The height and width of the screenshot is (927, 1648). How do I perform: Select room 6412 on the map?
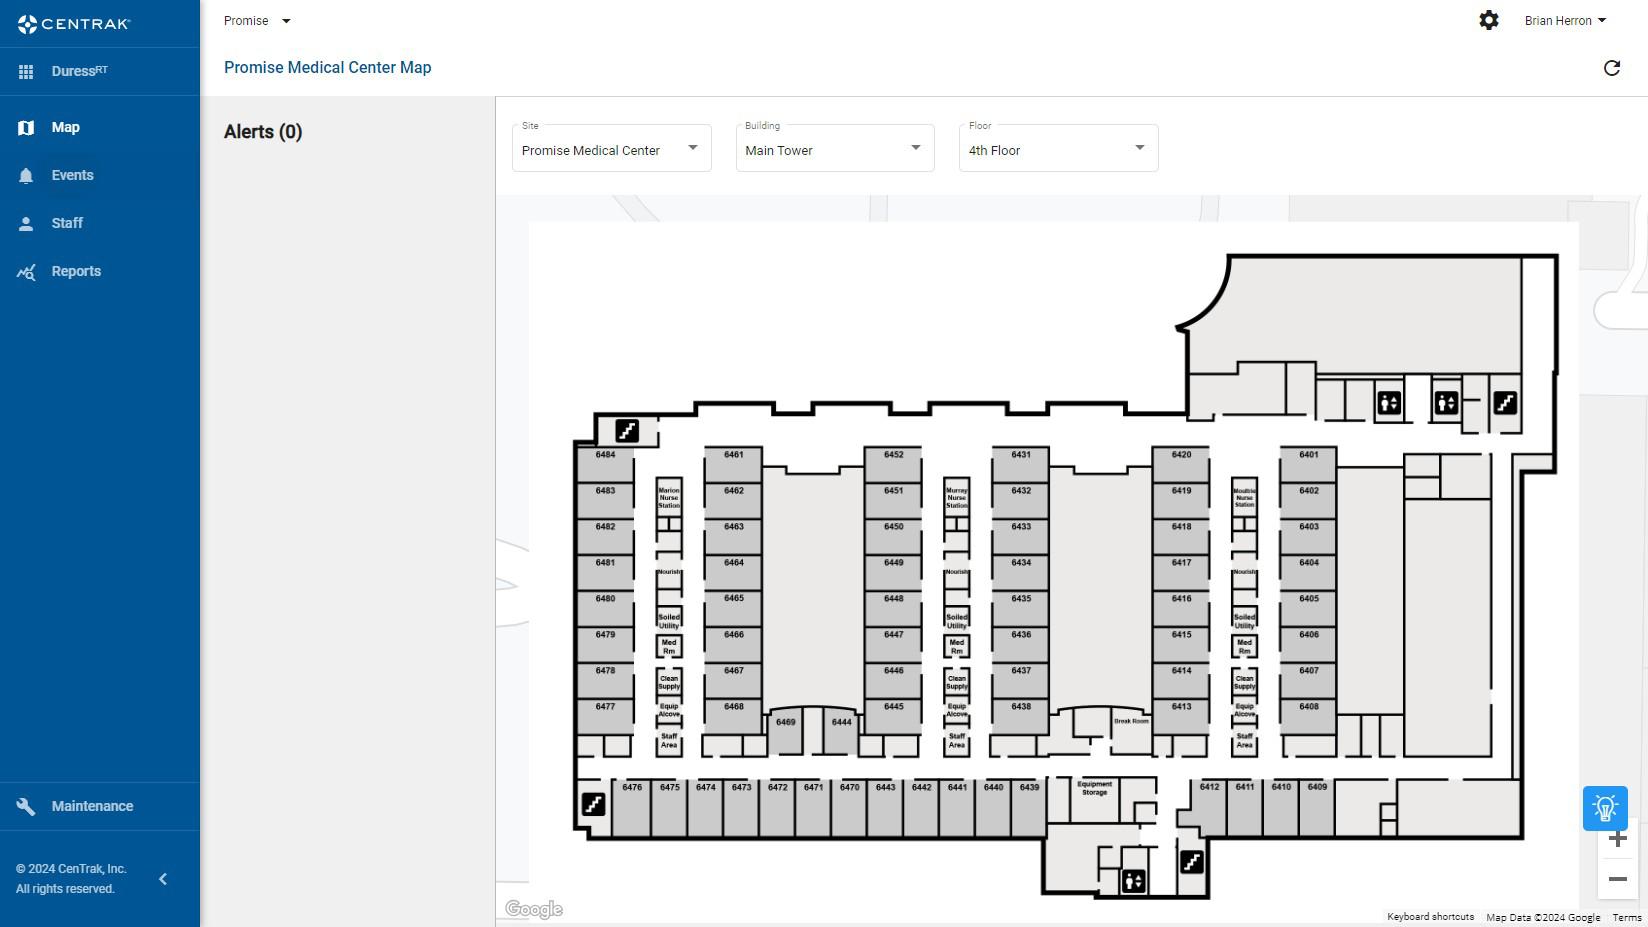[1209, 808]
